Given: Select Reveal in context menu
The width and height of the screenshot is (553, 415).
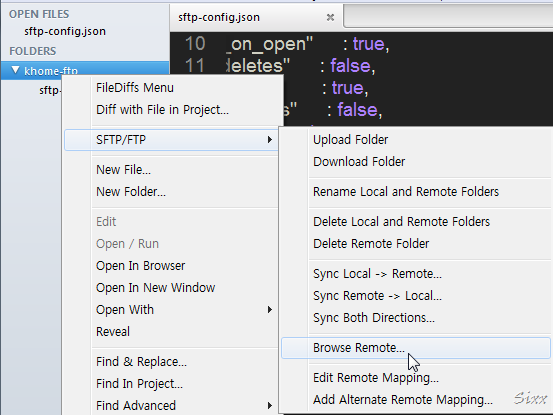Looking at the screenshot, I should pos(113,331).
